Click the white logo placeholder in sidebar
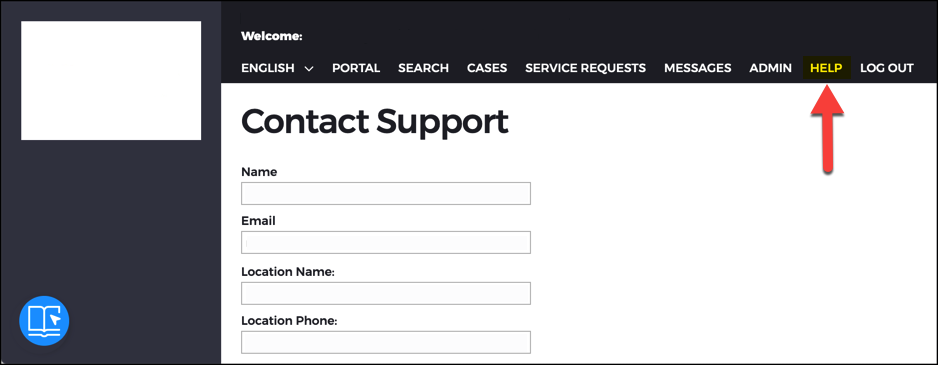 (111, 81)
